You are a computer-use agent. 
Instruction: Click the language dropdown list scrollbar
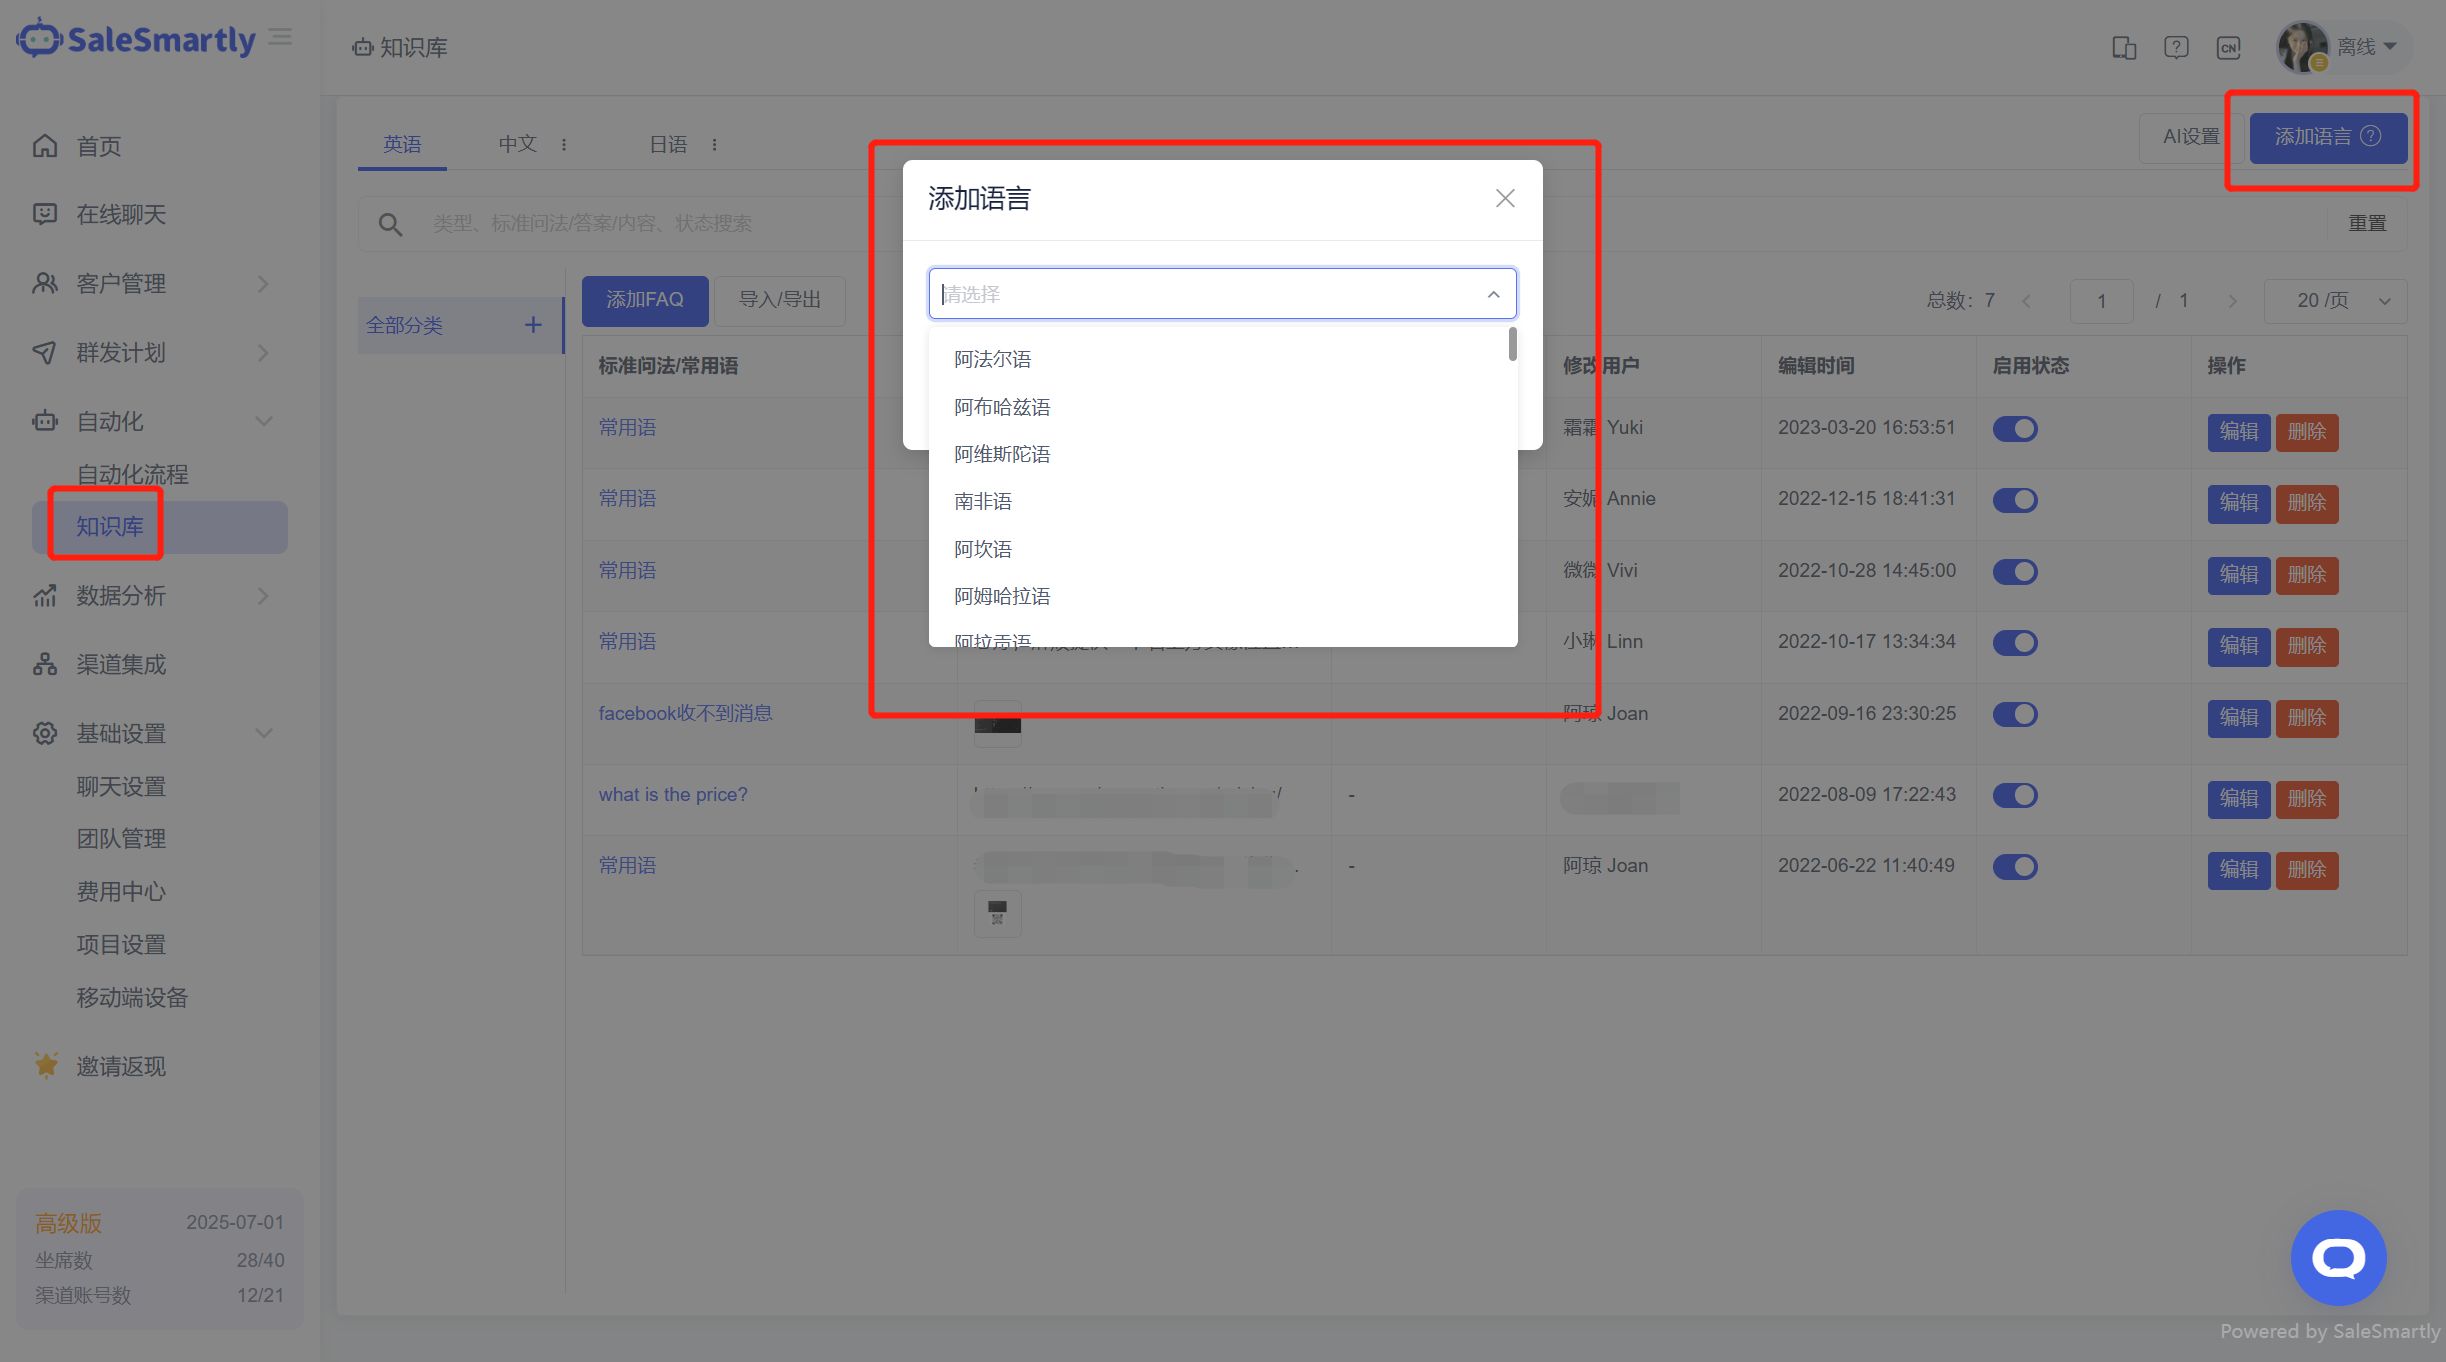pos(1512,345)
